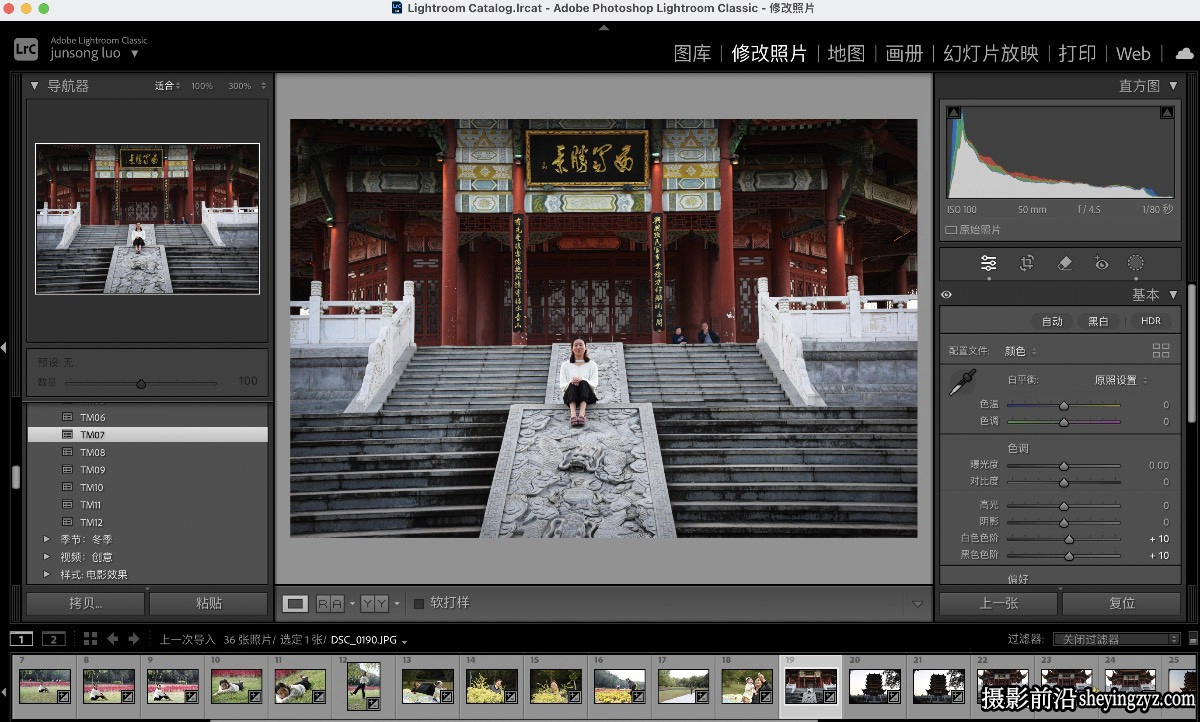Open toolbar content options triangle at right
The image size is (1200, 722).
click(x=917, y=604)
